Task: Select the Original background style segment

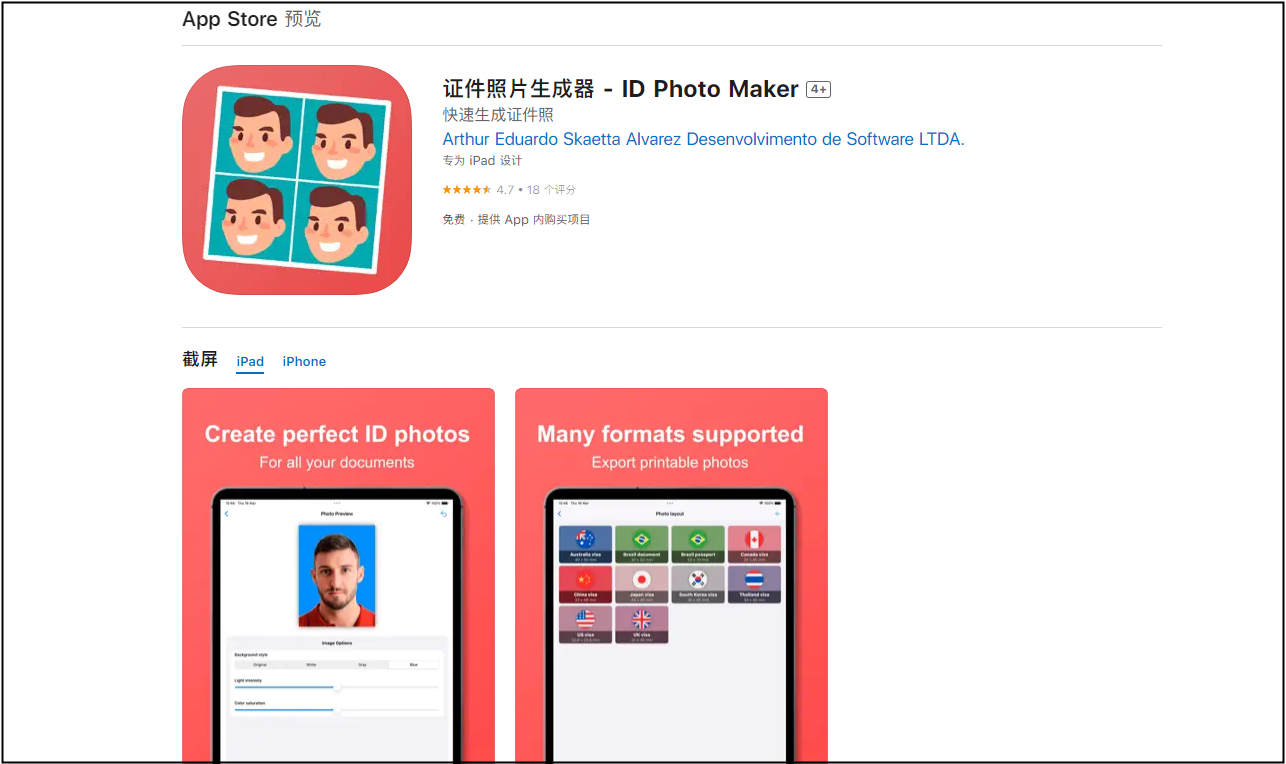Action: 260,664
